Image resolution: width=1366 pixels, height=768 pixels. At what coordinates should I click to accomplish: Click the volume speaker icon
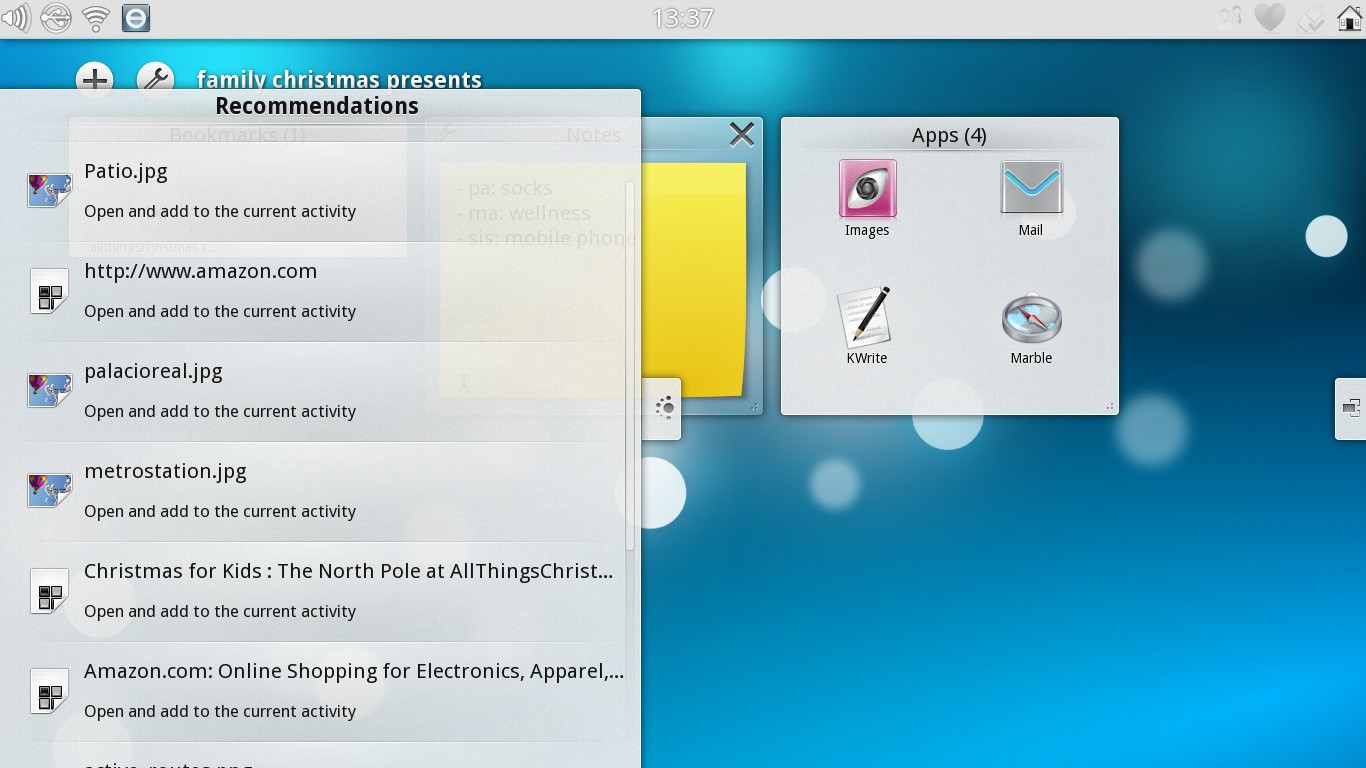tap(16, 18)
